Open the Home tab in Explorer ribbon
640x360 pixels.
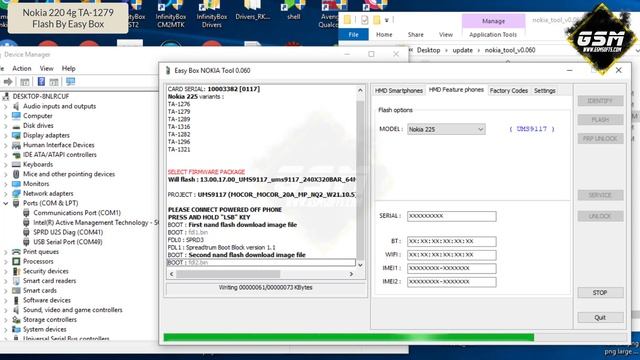pyautogui.click(x=384, y=35)
